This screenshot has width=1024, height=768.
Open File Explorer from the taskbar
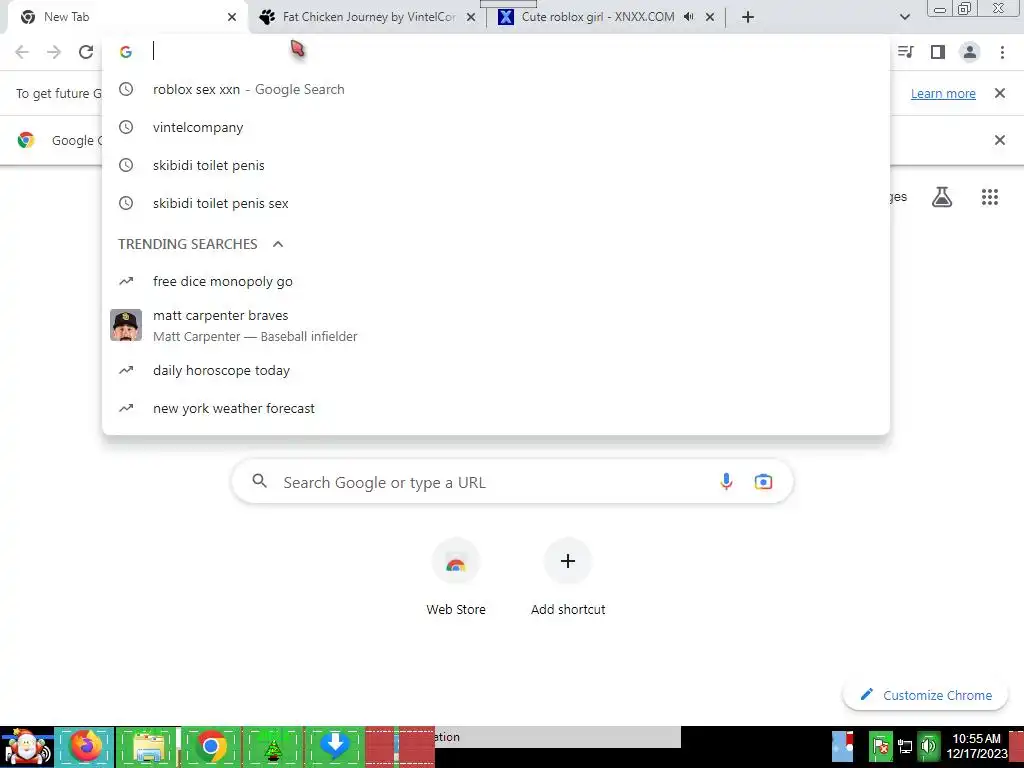coord(147,746)
